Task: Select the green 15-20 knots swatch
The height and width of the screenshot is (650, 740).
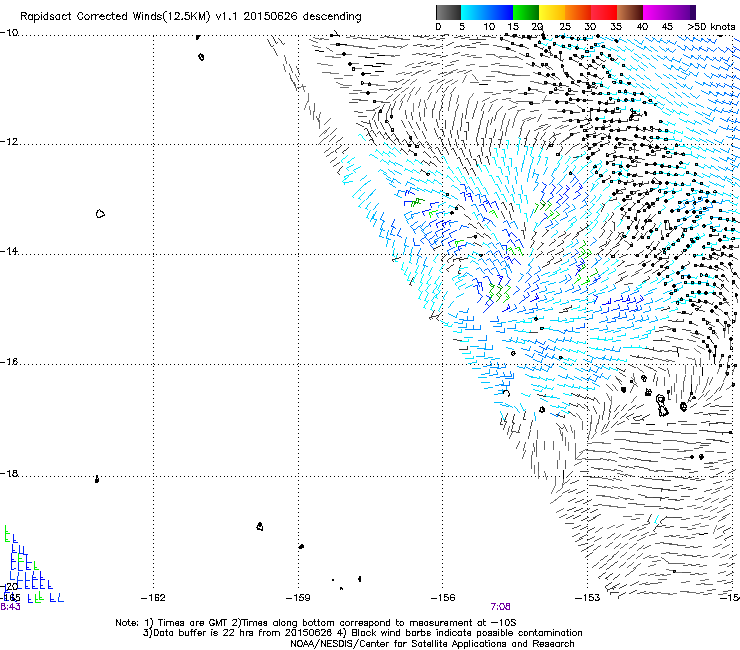Action: tap(526, 12)
